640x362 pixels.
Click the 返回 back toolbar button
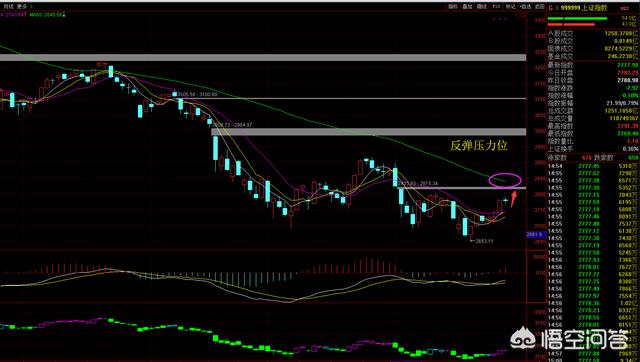pyautogui.click(x=540, y=7)
